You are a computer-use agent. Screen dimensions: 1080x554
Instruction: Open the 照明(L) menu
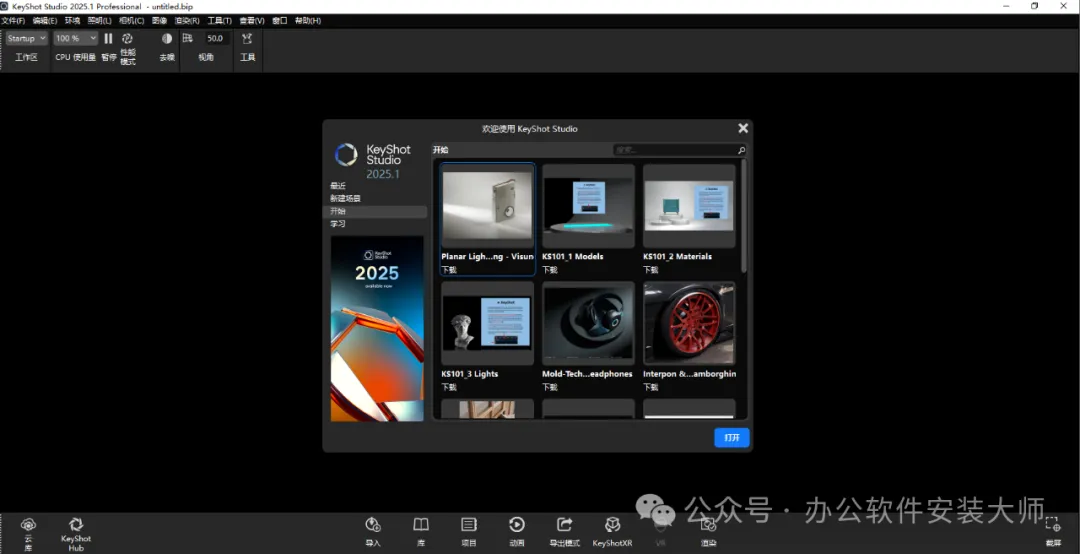click(x=99, y=21)
